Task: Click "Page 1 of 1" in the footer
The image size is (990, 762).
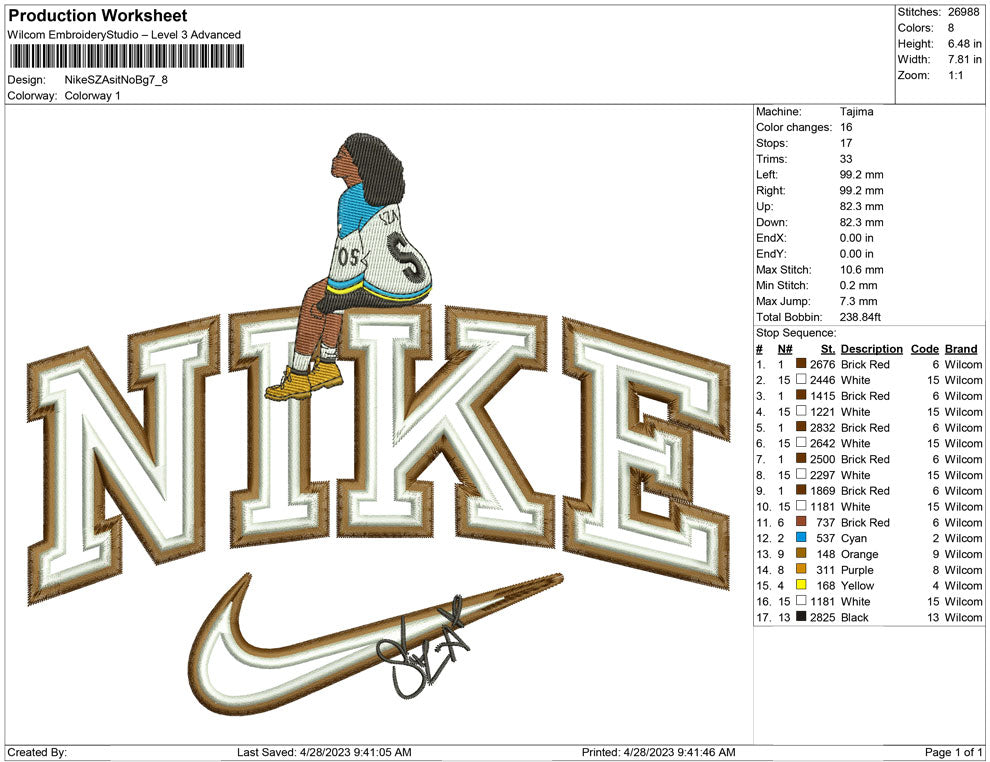Action: coord(953,752)
